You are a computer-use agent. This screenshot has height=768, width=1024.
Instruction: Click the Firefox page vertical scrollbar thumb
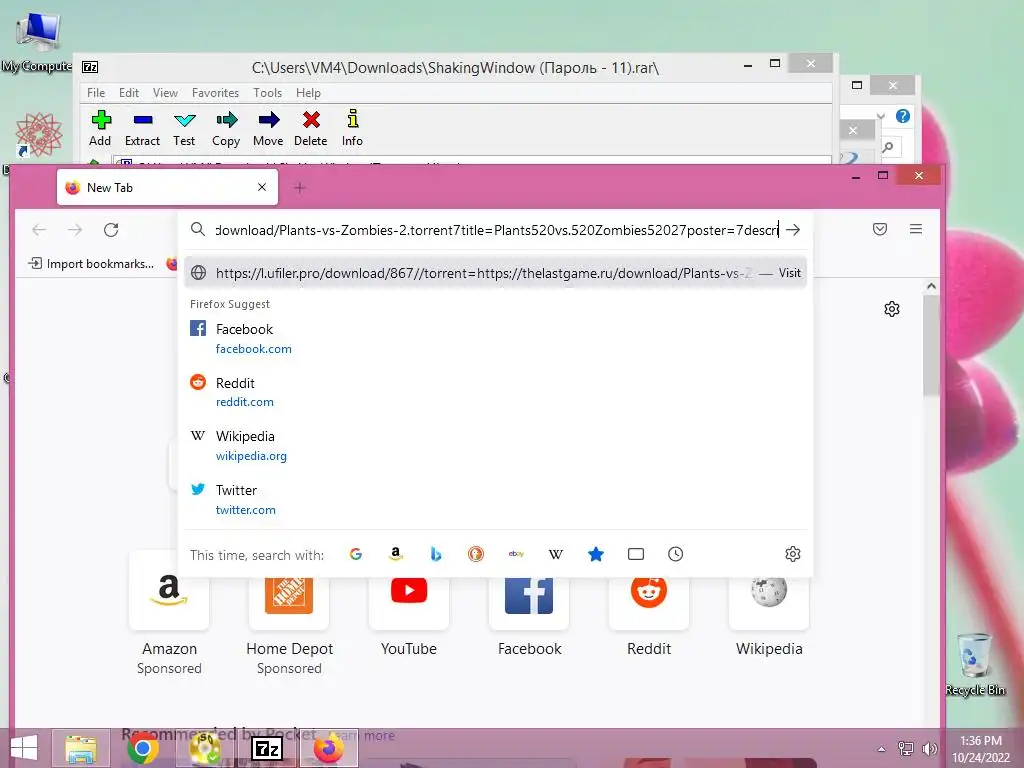(x=931, y=346)
